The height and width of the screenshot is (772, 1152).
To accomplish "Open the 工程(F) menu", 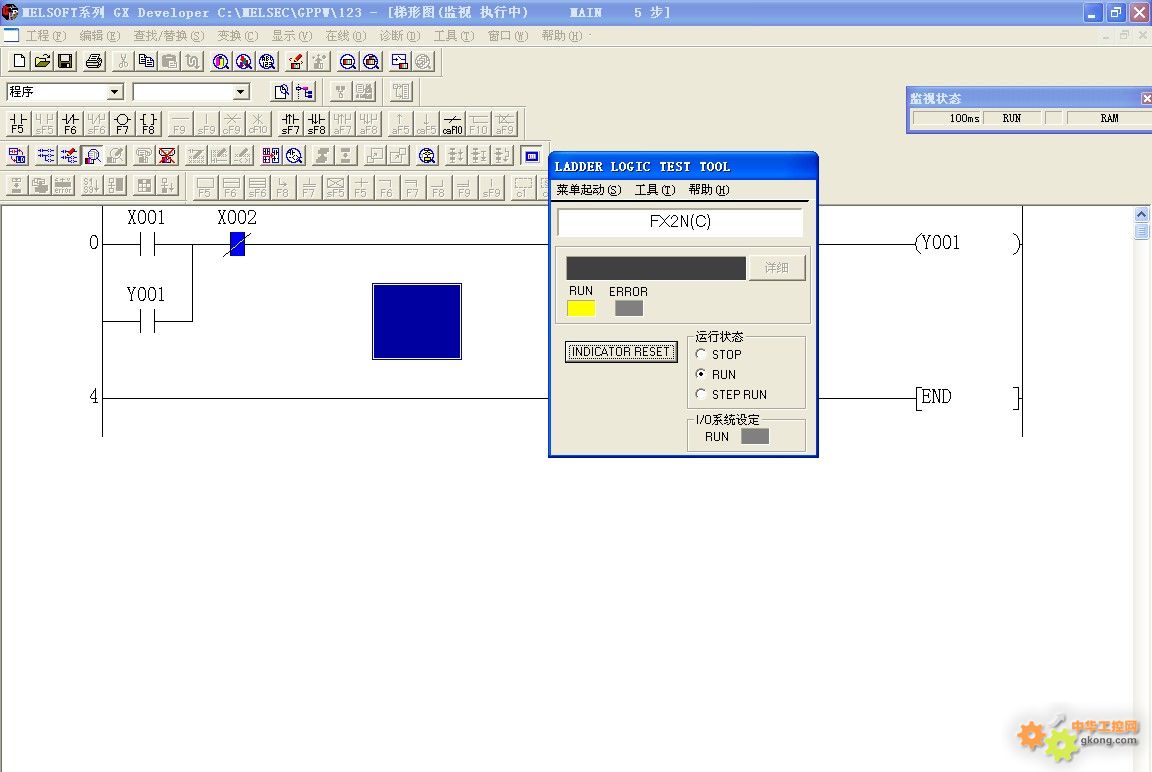I will tap(46, 35).
